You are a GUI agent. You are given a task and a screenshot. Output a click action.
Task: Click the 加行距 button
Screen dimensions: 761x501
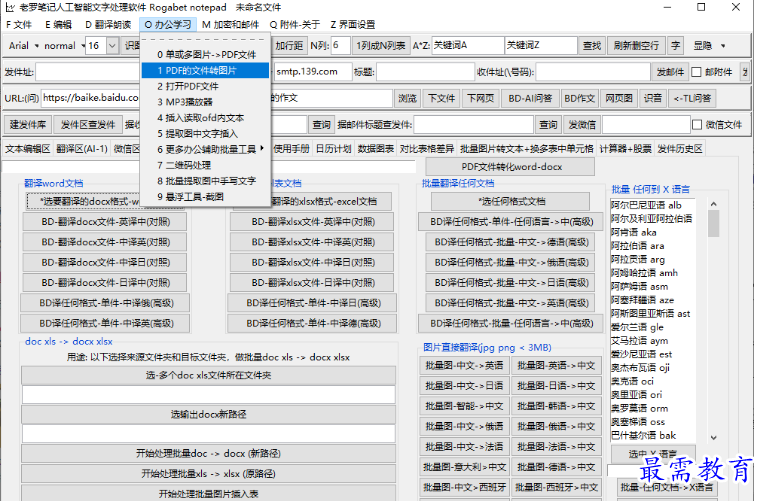coord(289,46)
